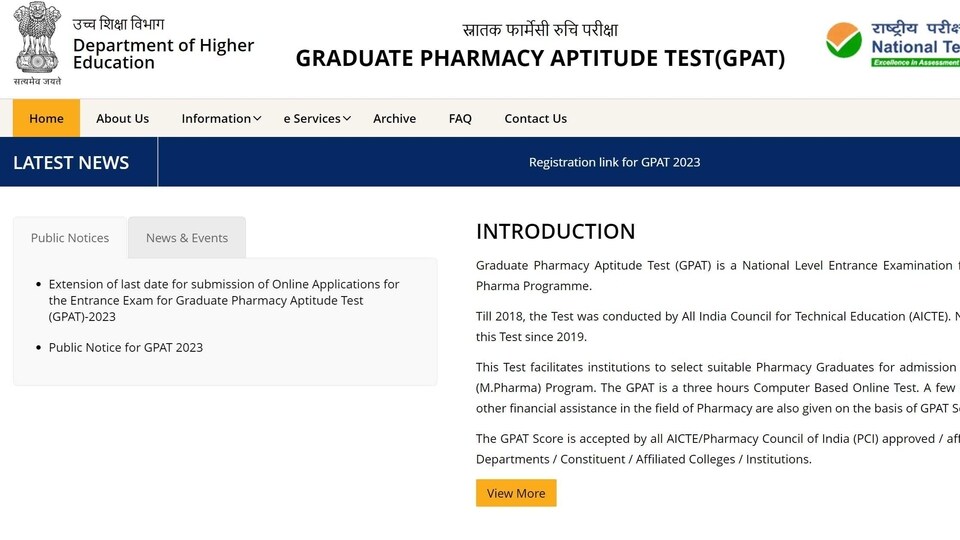Viewport: 960px width, 540px height.
Task: Open Registration link for GPAT 2023
Action: tap(615, 162)
